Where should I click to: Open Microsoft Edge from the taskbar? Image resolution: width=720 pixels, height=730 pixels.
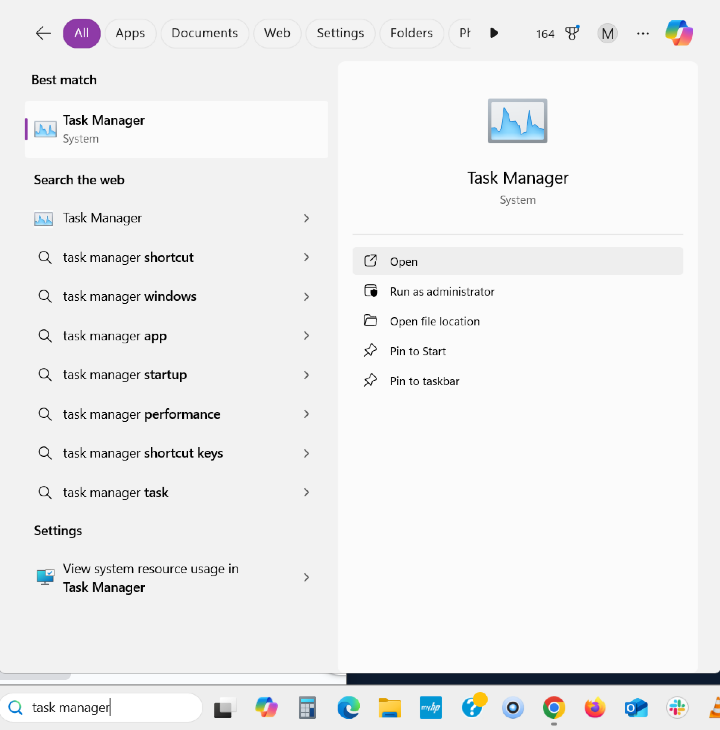tap(349, 708)
